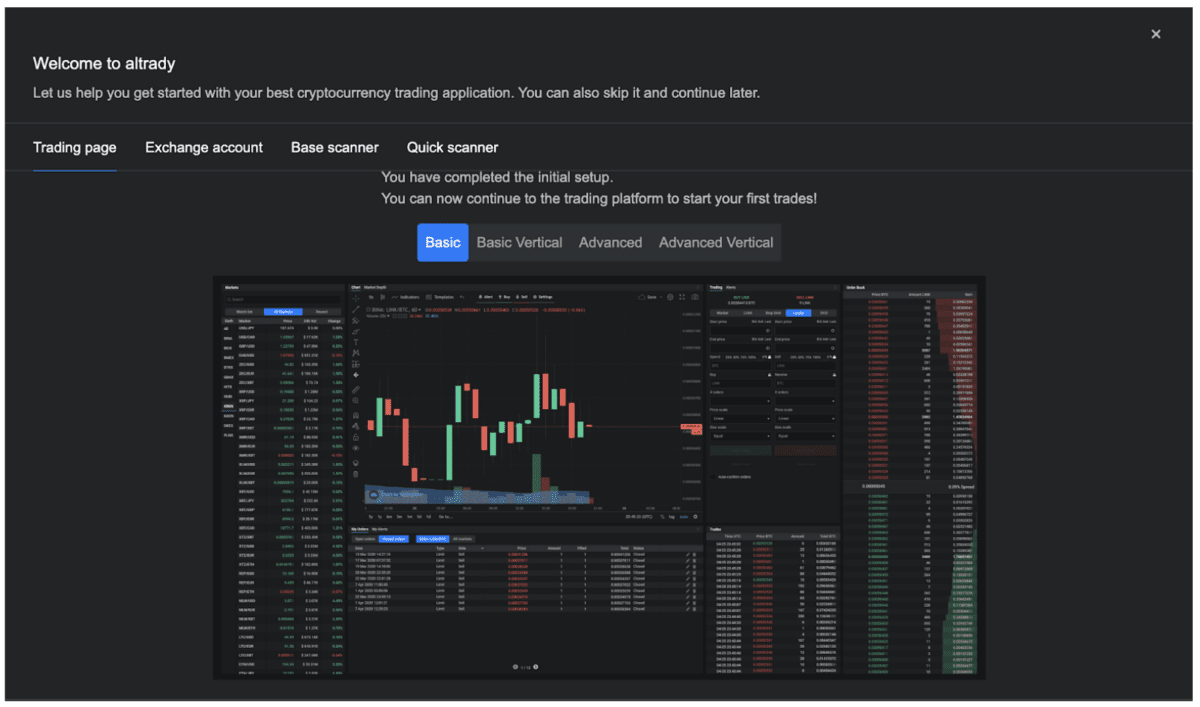Choose the Advanced Vertical layout
Image resolution: width=1200 pixels, height=707 pixels.
click(x=716, y=242)
